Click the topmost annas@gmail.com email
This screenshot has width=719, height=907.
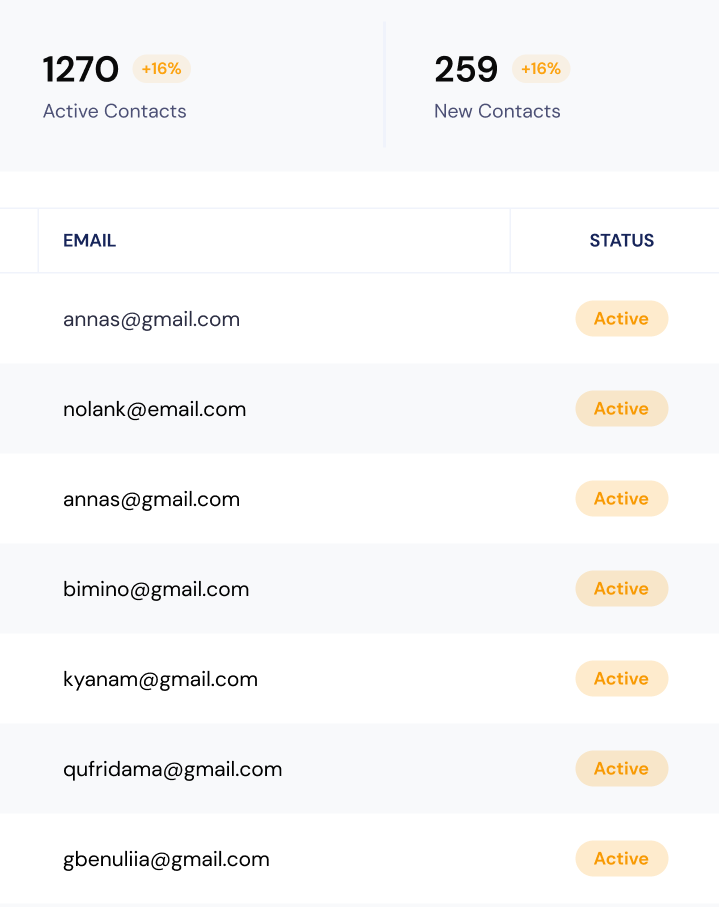click(151, 319)
